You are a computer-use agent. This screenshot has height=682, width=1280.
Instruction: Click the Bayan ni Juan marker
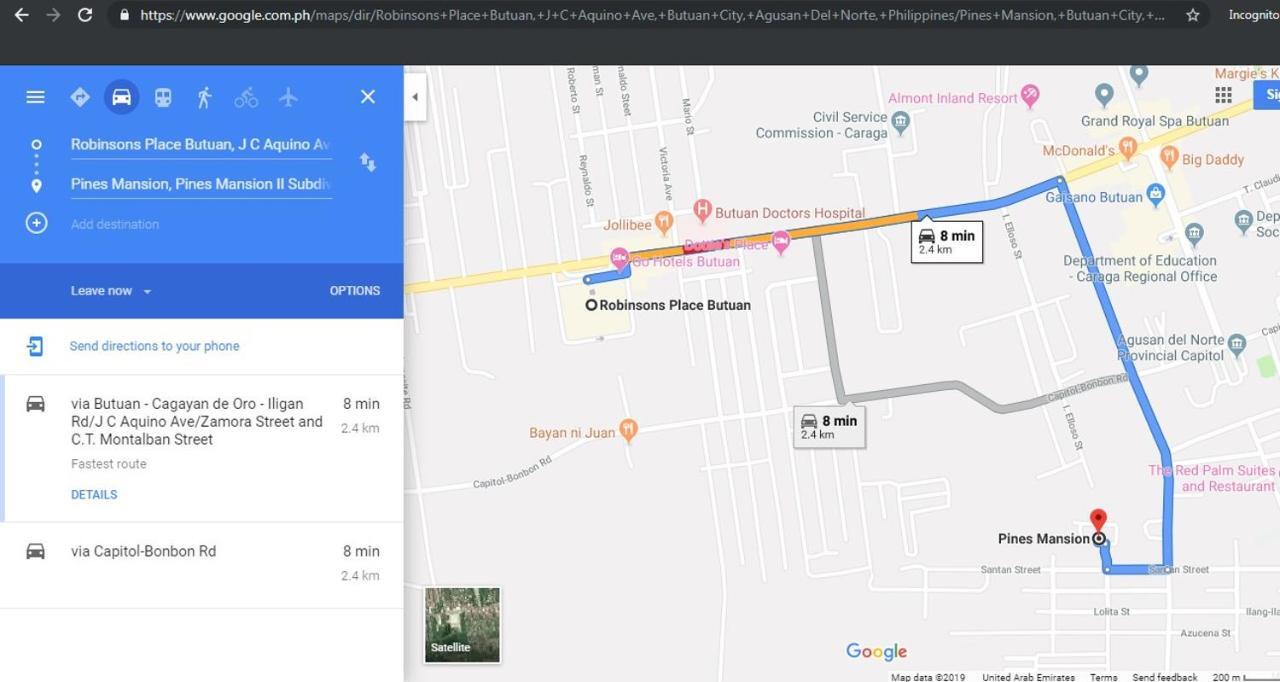(x=628, y=431)
